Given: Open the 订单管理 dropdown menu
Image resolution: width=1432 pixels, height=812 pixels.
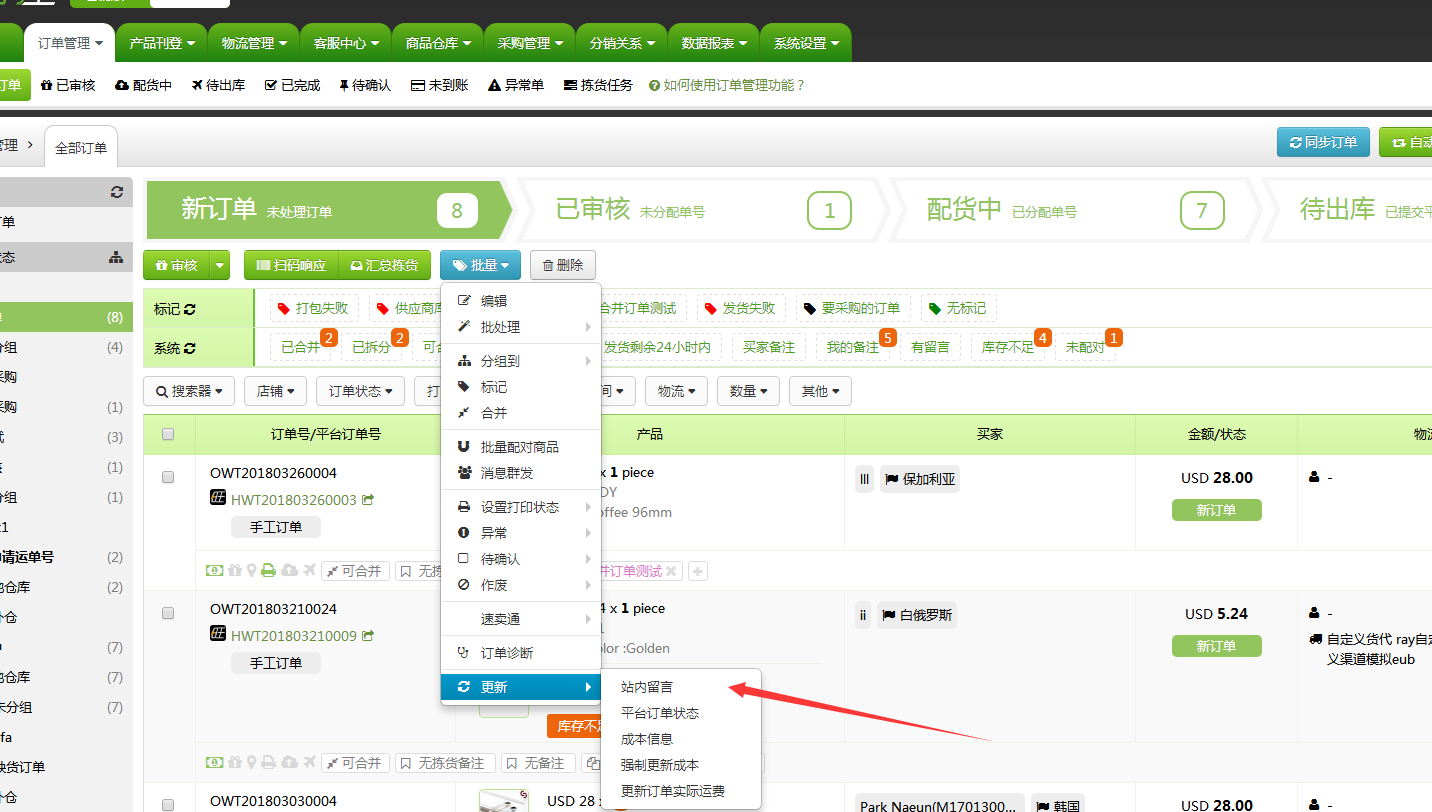Looking at the screenshot, I should pyautogui.click(x=70, y=43).
